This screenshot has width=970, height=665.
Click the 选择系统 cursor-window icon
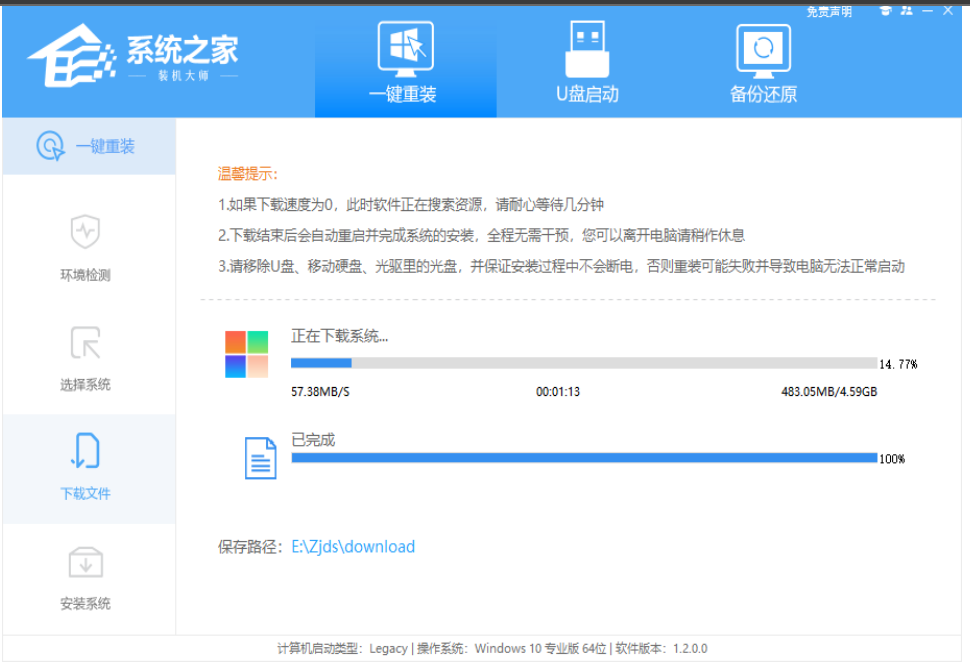coord(85,343)
